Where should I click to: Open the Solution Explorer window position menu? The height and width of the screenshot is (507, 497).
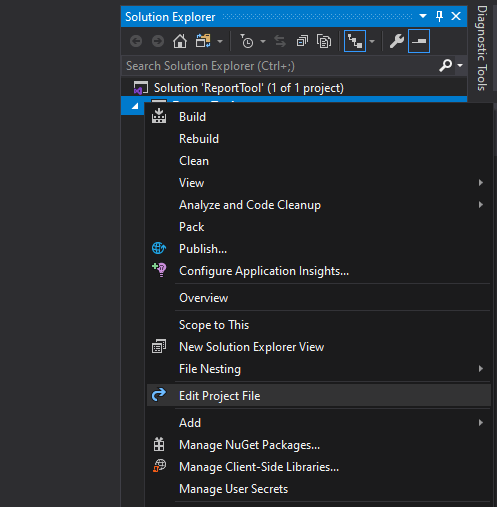[423, 16]
